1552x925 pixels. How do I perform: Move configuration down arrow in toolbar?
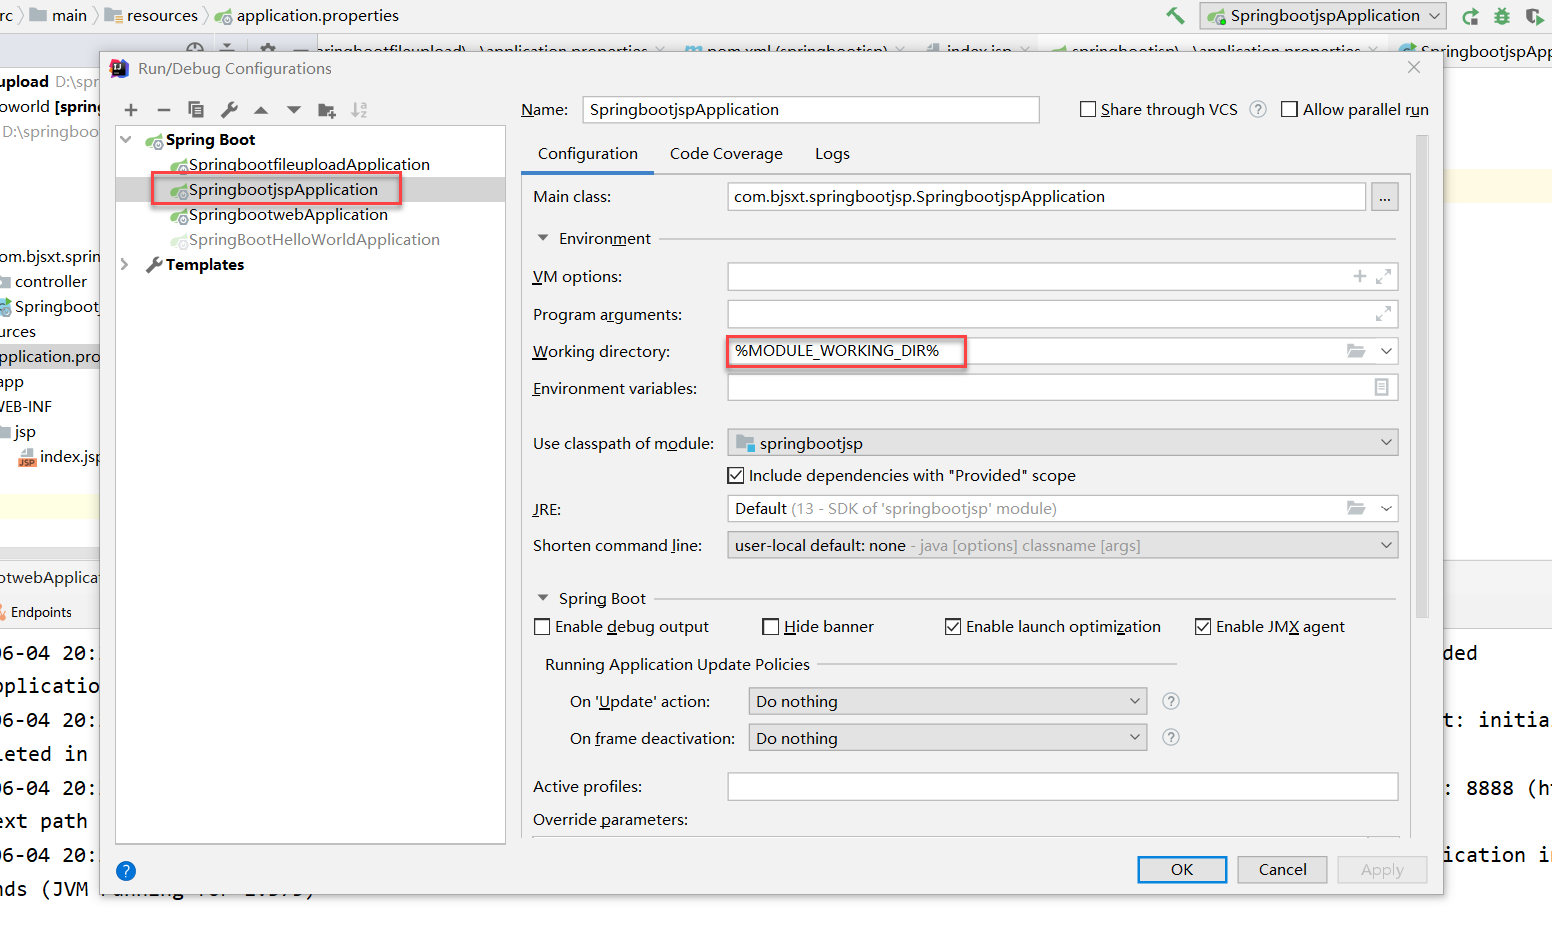coord(294,110)
